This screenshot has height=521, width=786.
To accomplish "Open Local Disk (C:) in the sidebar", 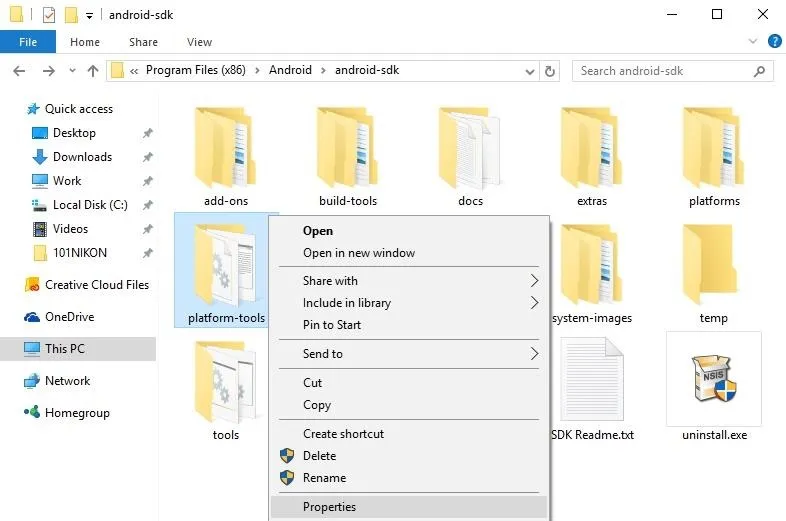I will (x=80, y=205).
